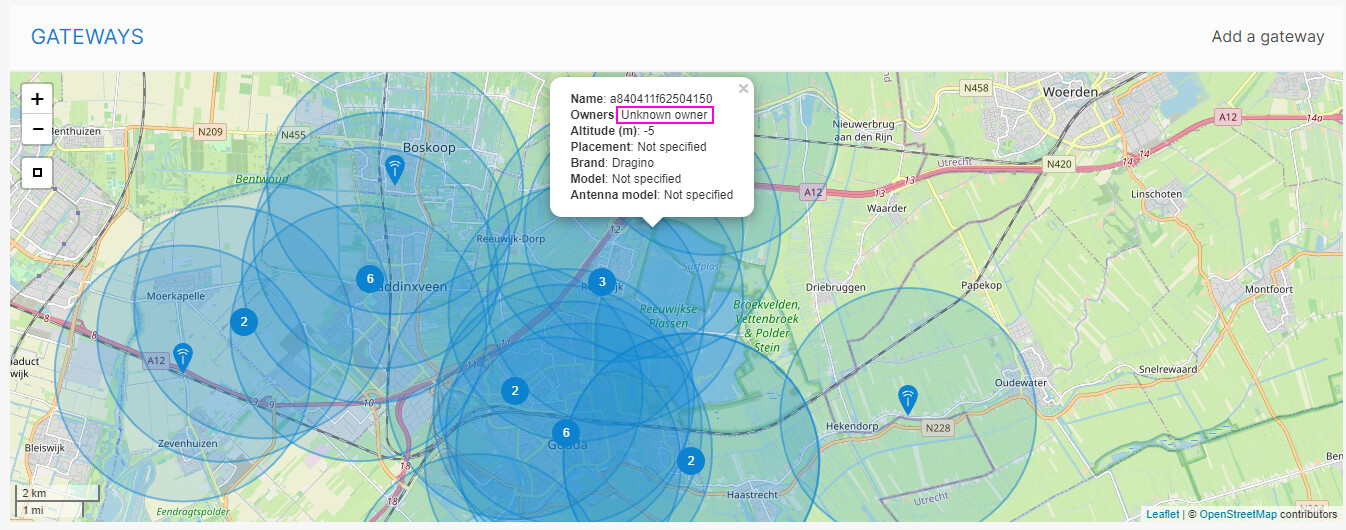Click the Unknown owner value in popup
1346x530 pixels.
click(x=665, y=115)
